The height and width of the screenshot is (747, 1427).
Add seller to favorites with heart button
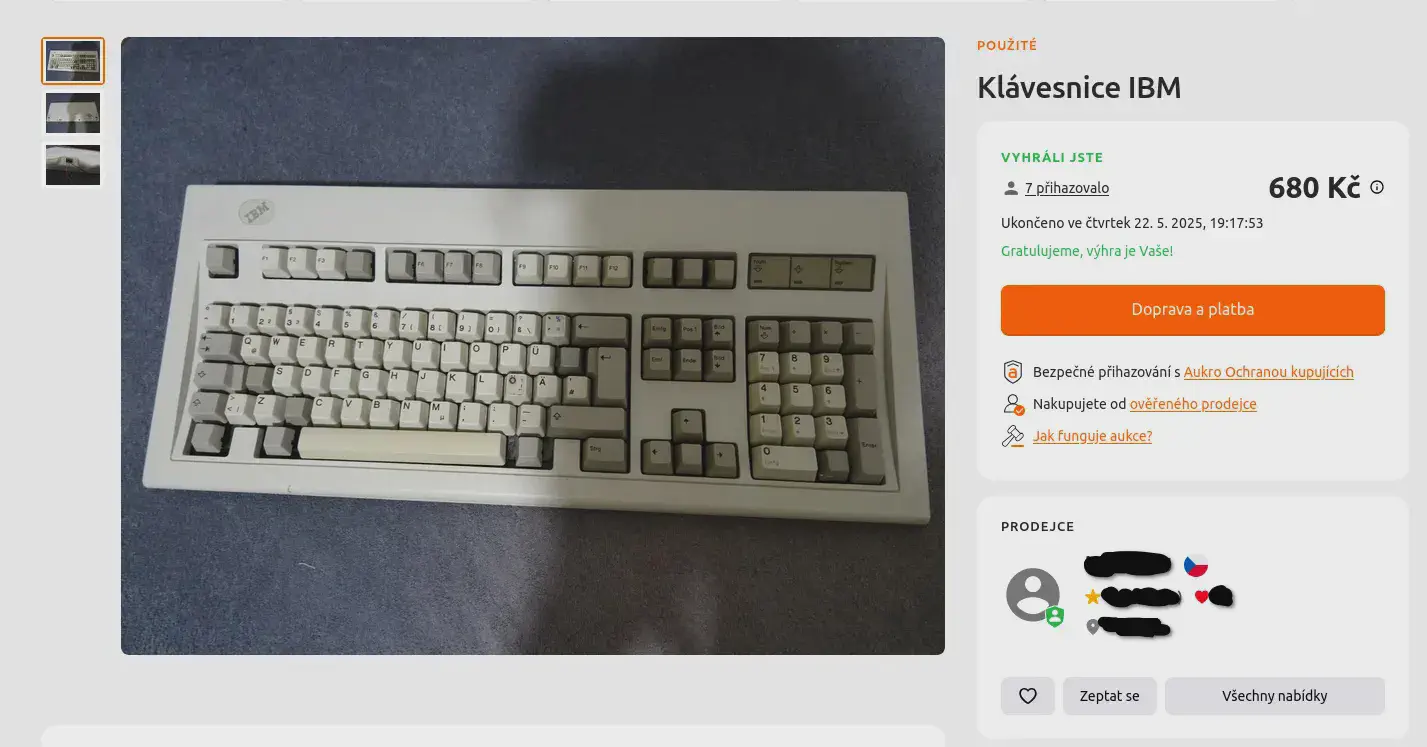1027,696
